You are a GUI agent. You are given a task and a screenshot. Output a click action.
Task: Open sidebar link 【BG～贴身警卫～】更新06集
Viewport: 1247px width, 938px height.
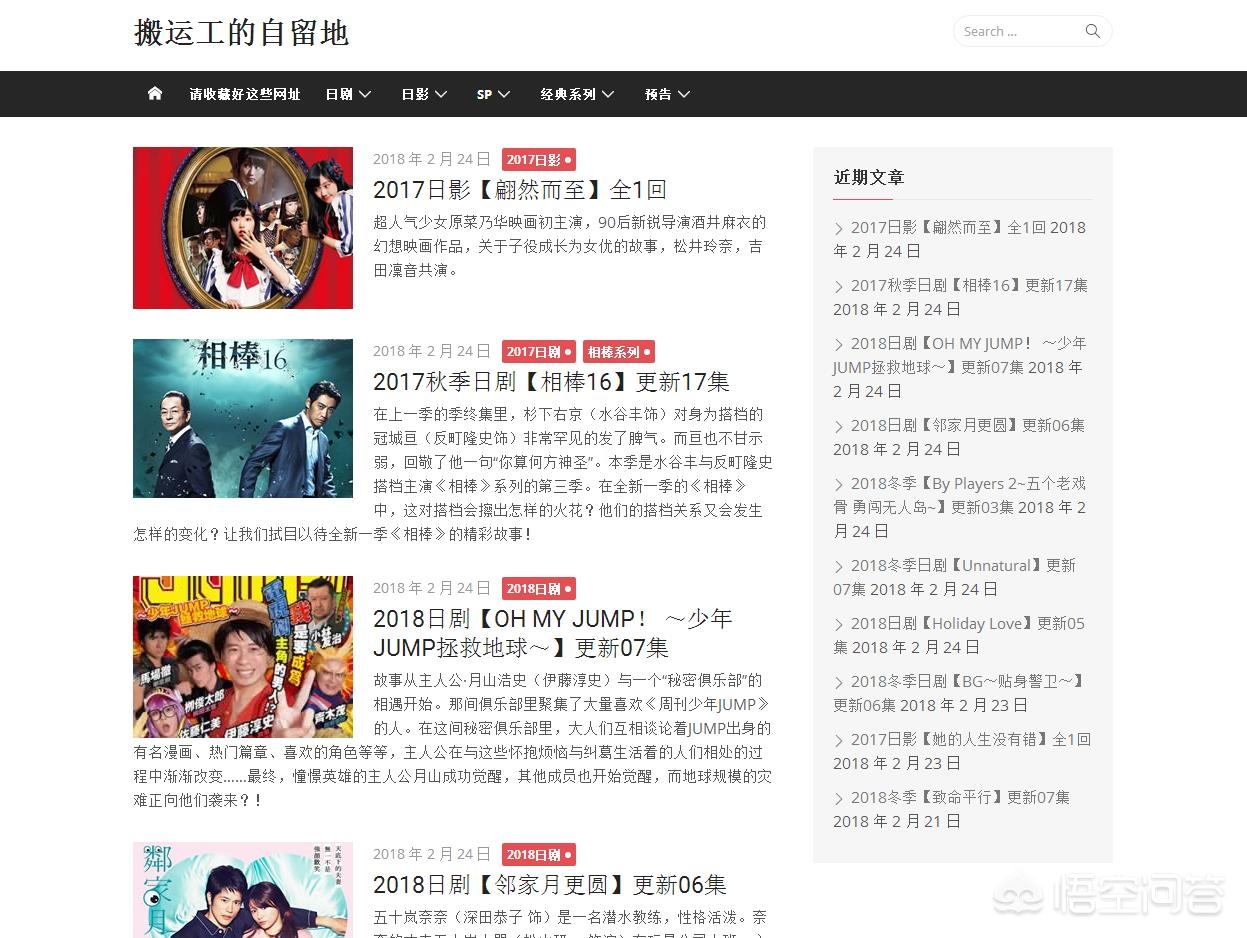pyautogui.click(x=960, y=693)
